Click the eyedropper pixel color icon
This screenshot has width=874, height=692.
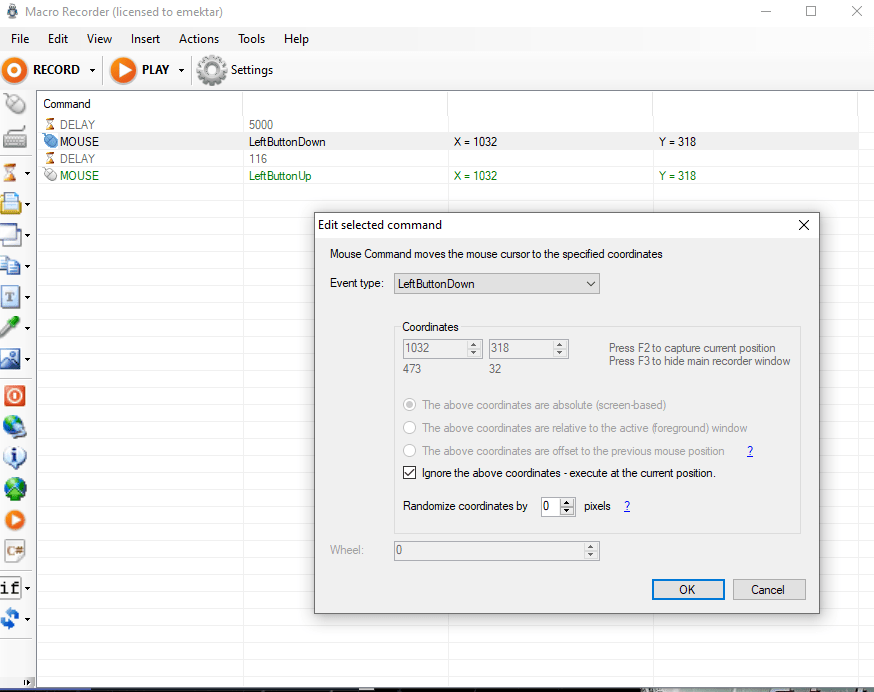coord(11,327)
